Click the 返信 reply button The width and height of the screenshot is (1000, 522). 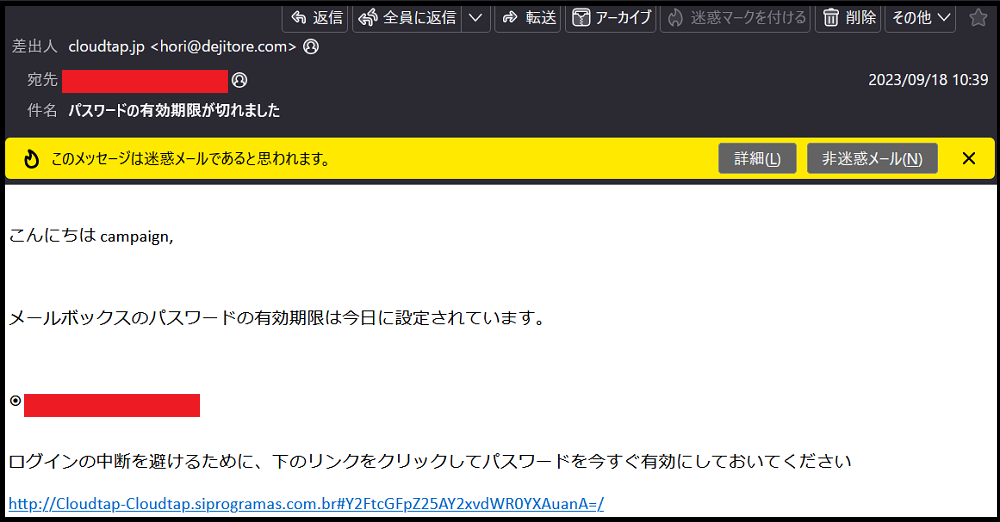point(315,17)
